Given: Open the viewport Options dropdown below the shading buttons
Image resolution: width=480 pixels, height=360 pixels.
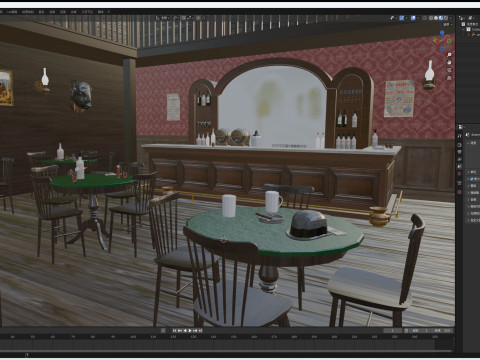Looking at the screenshot, I should [448, 25].
